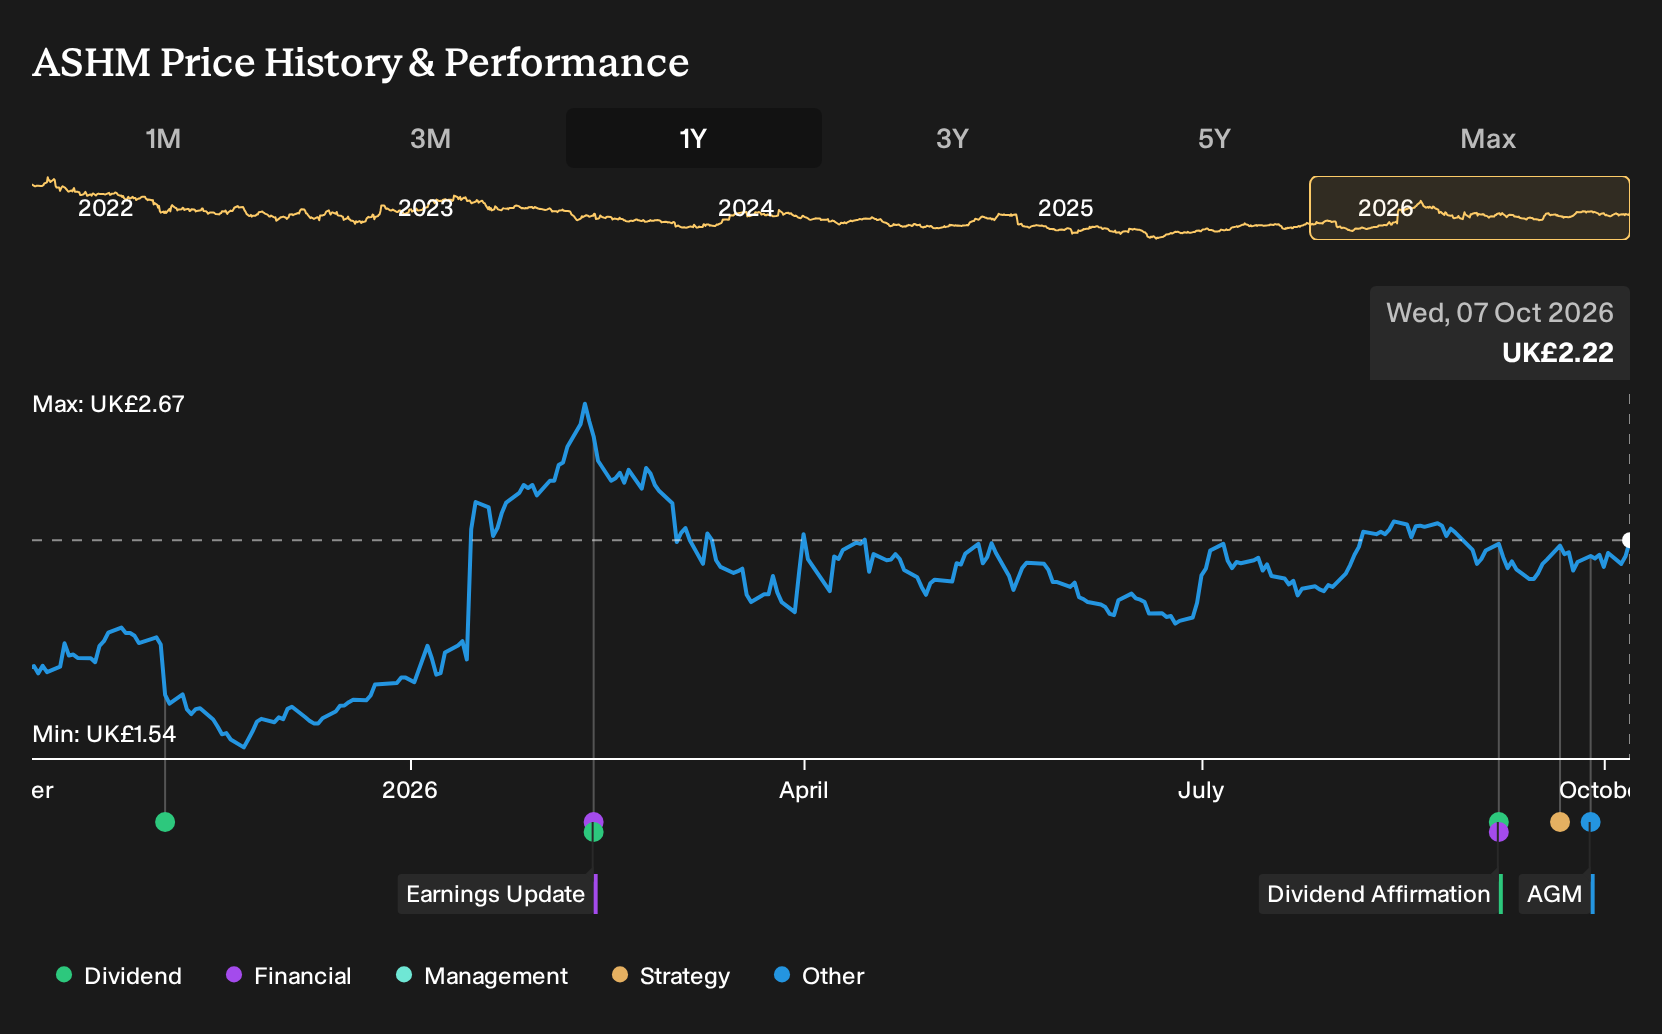Toggle the Financial legend filter

pos(289,976)
